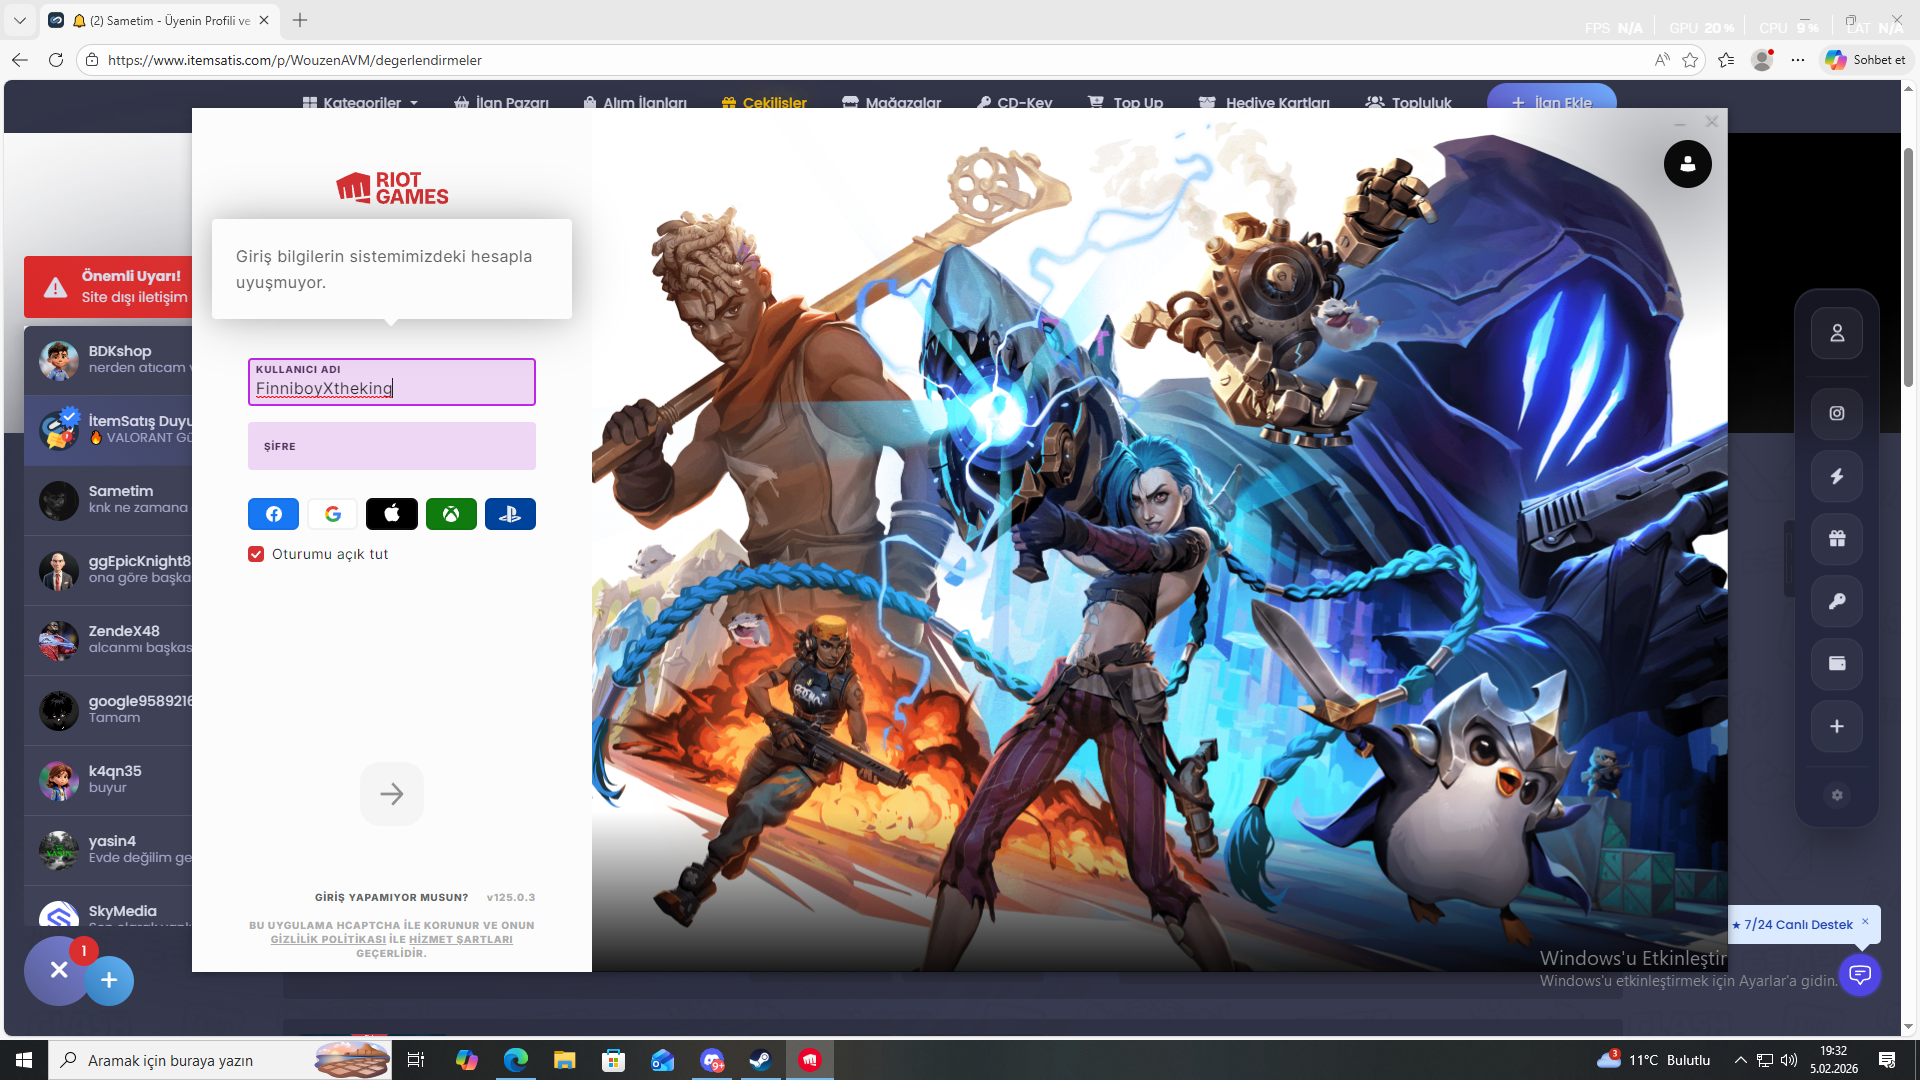This screenshot has width=1920, height=1080.
Task: Open 'Giriş yapamıyor musun?' help link
Action: (x=391, y=897)
